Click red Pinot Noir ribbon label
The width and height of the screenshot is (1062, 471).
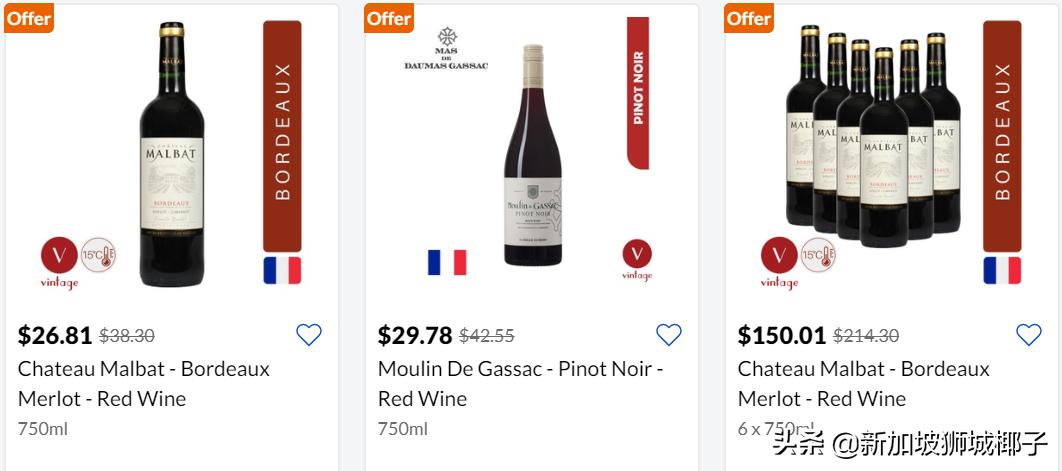coord(638,90)
